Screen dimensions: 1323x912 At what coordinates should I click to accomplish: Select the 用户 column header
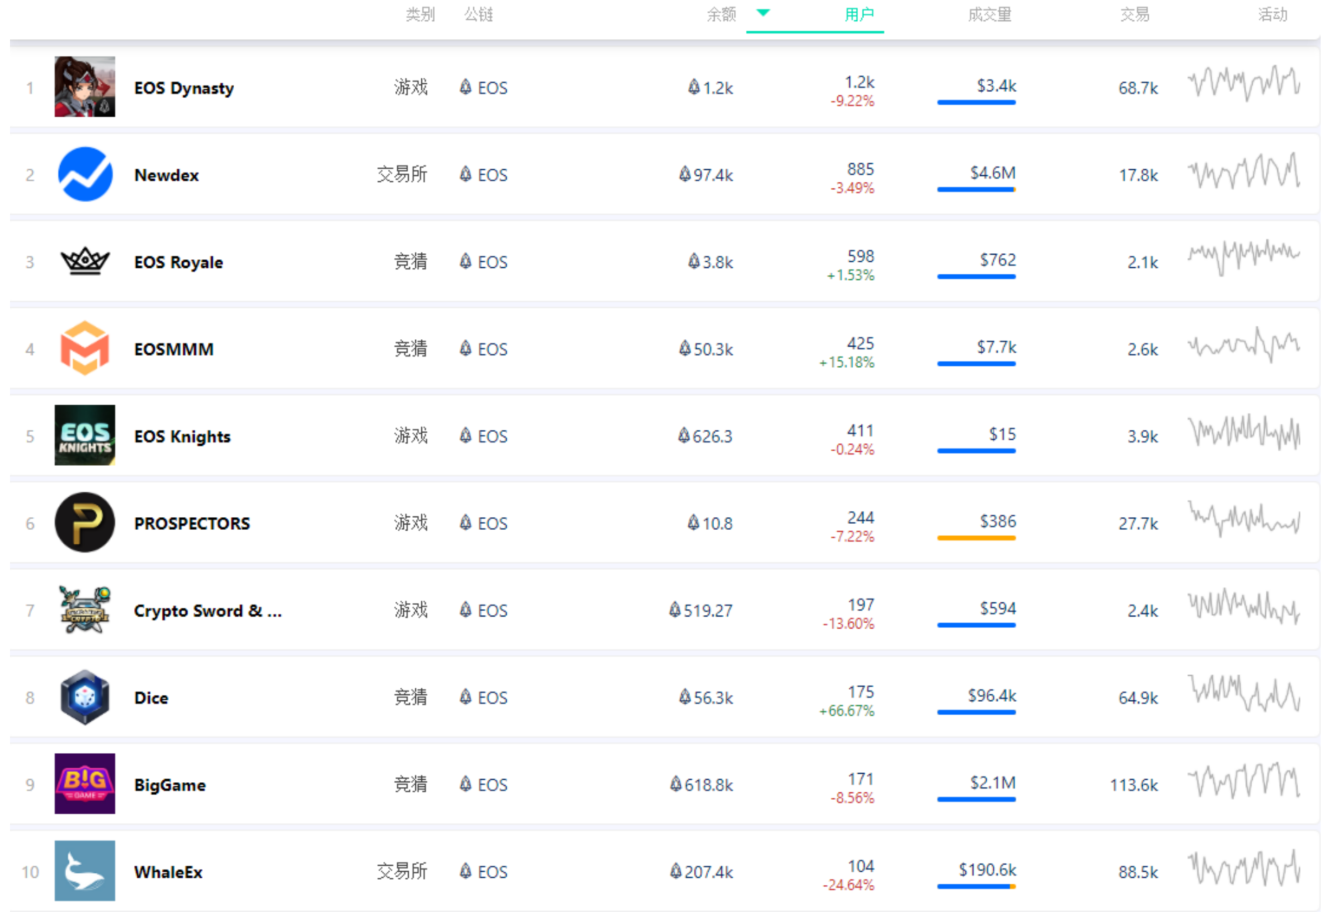[x=859, y=14]
